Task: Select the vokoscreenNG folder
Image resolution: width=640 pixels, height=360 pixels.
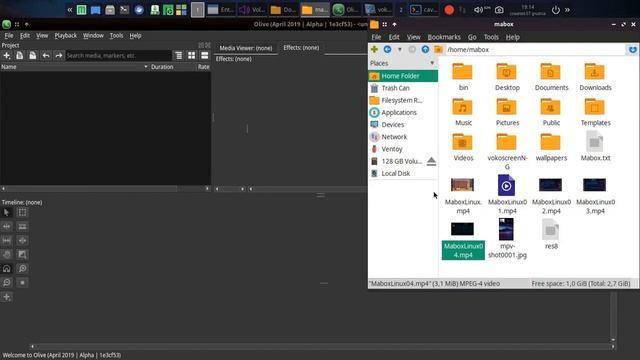Action: [507, 151]
